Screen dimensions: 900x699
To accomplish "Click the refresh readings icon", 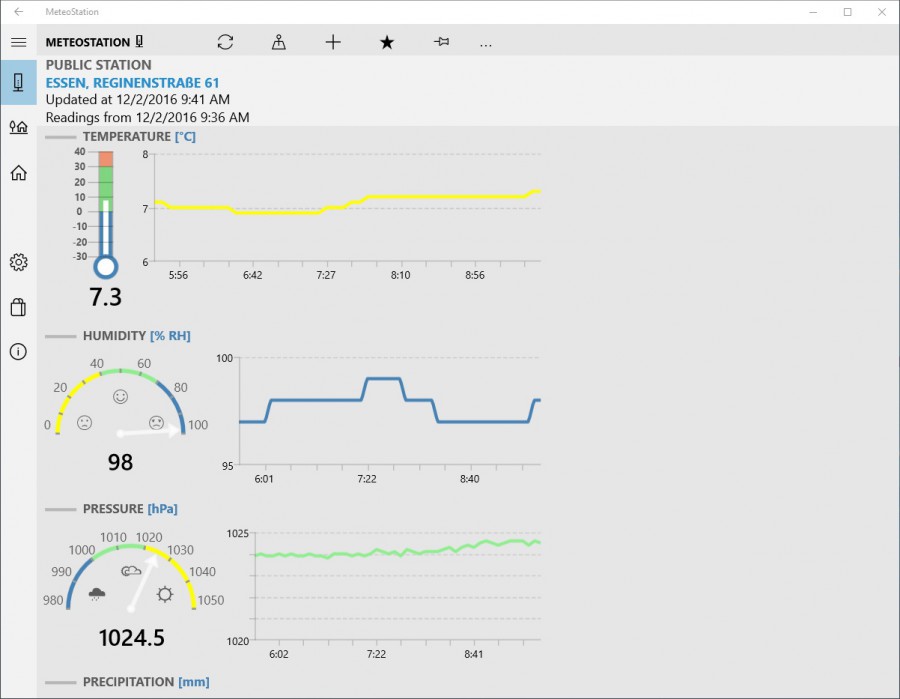I will click(225, 42).
